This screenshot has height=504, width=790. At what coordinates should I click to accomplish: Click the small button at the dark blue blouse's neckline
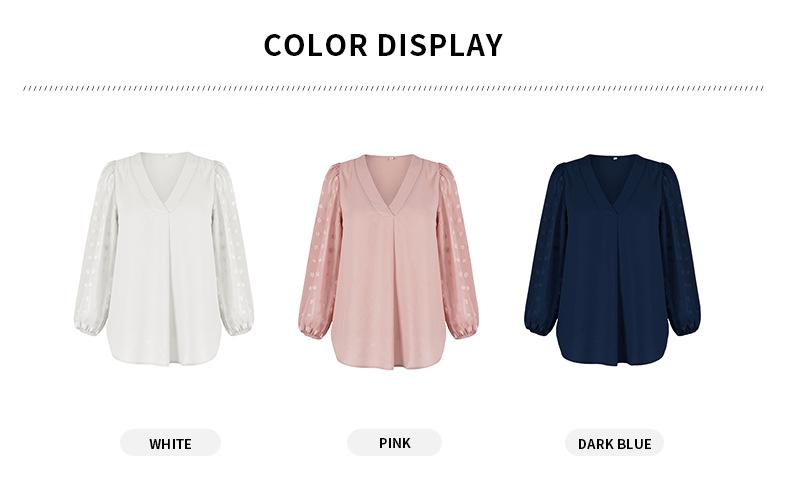pos(615,158)
